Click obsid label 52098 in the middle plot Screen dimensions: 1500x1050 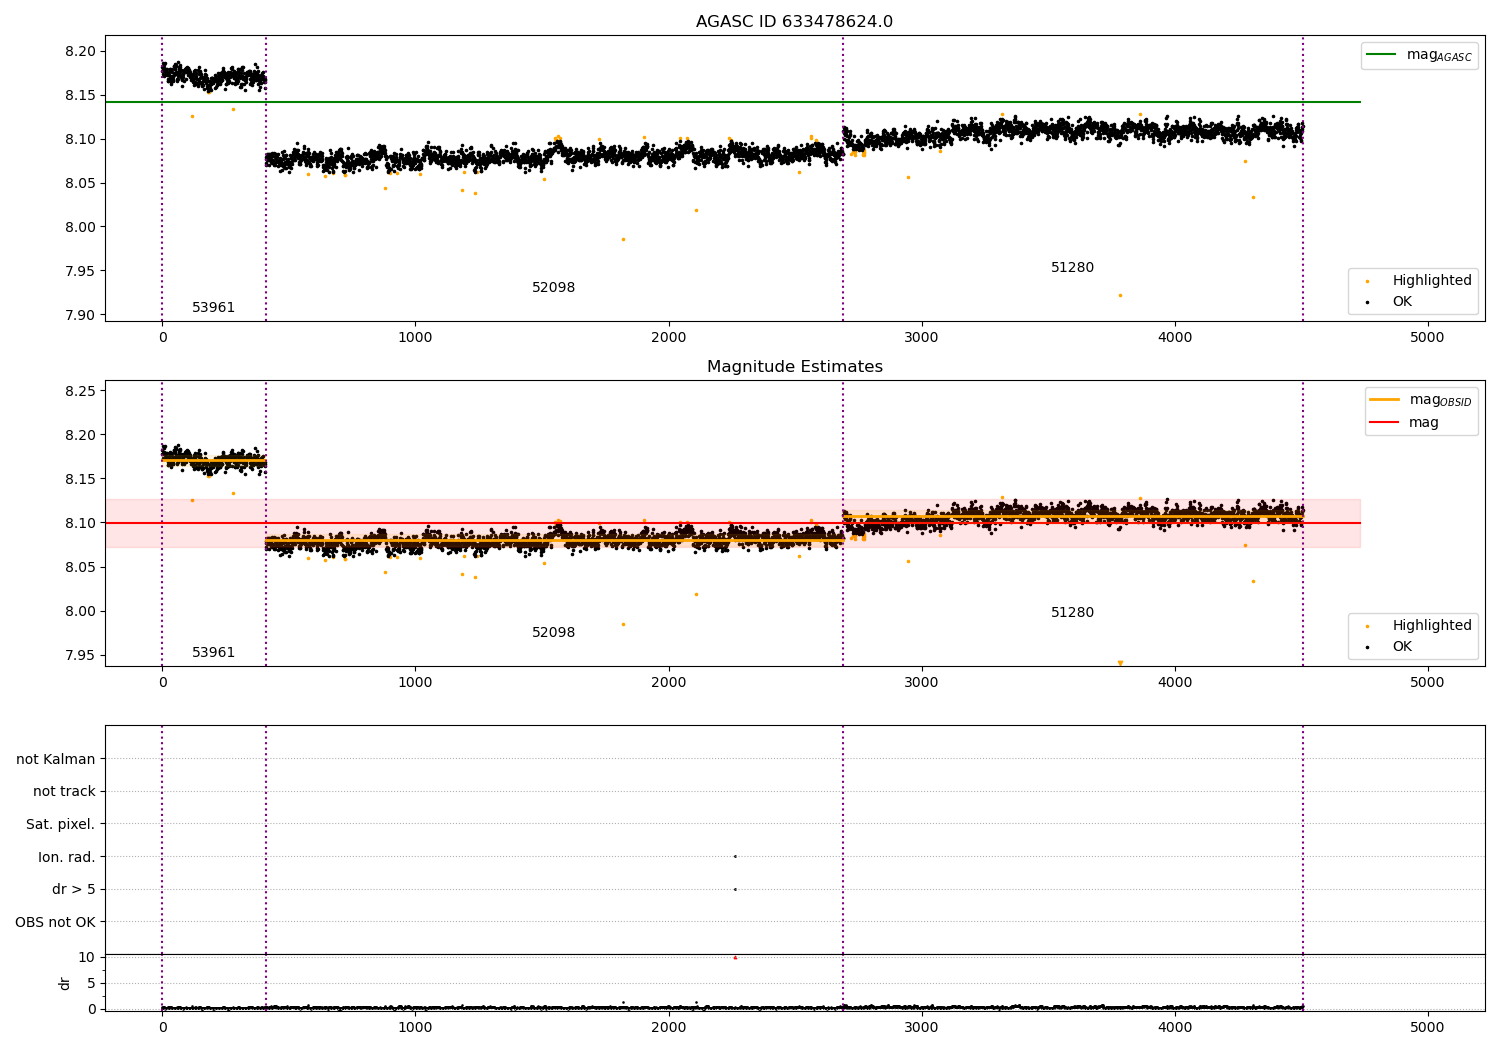click(553, 633)
